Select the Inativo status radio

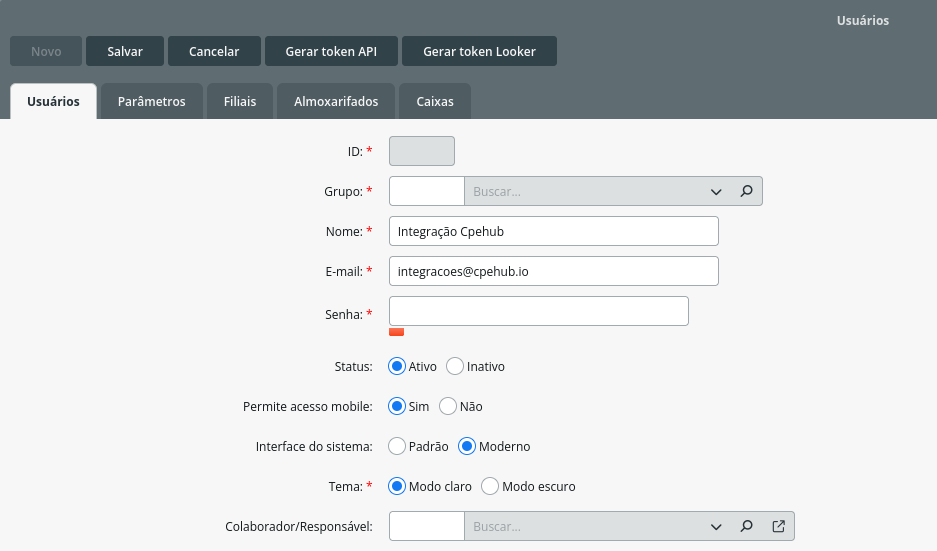(x=455, y=366)
